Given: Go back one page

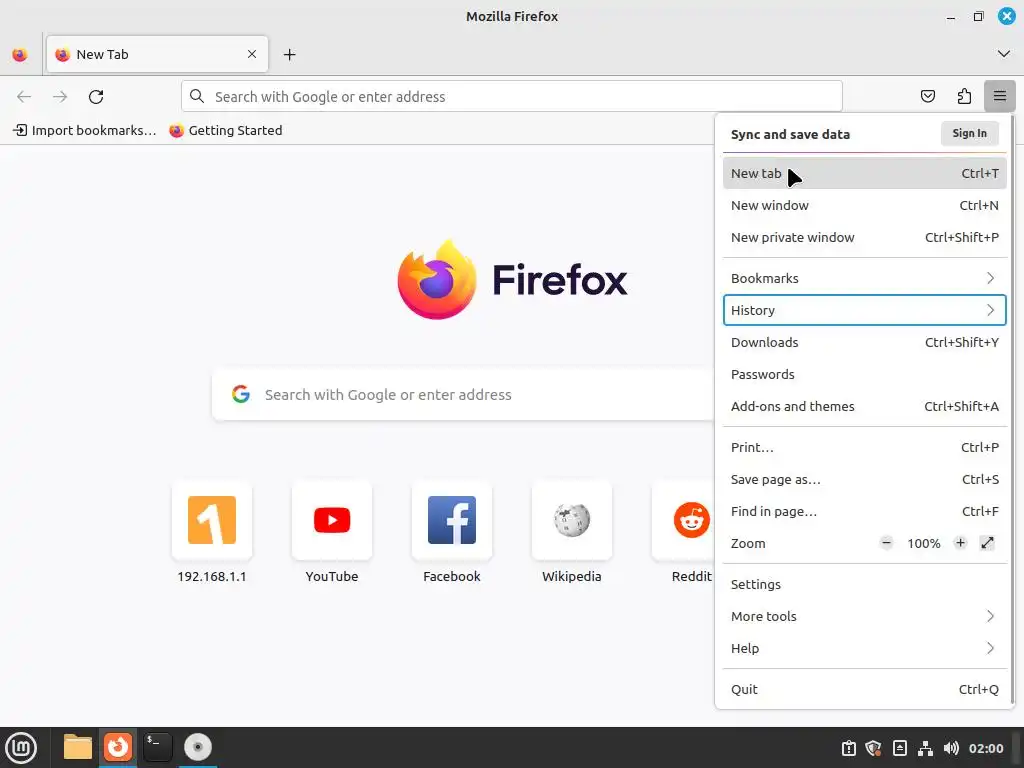Looking at the screenshot, I should pyautogui.click(x=24, y=97).
